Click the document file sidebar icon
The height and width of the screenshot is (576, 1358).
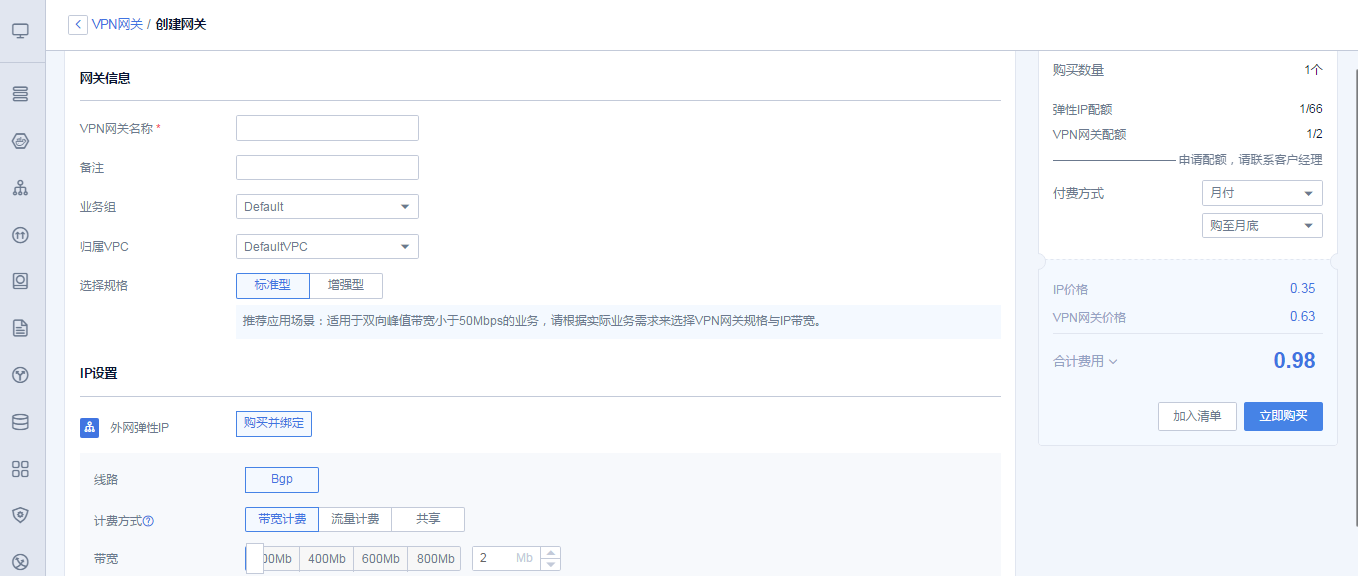click(x=20, y=328)
